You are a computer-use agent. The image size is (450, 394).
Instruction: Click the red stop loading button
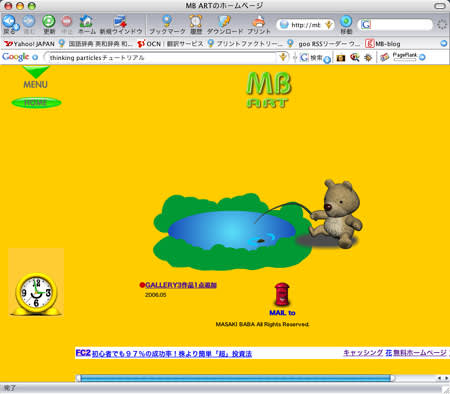pyautogui.click(x=67, y=24)
